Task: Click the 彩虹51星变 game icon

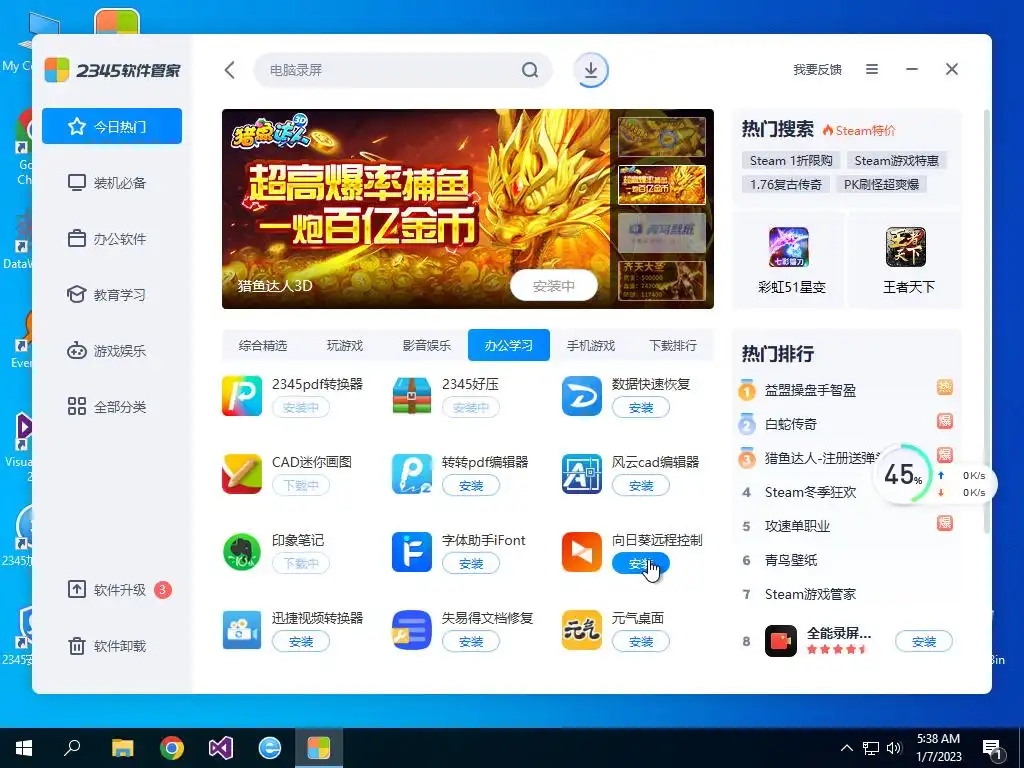Action: coord(789,247)
